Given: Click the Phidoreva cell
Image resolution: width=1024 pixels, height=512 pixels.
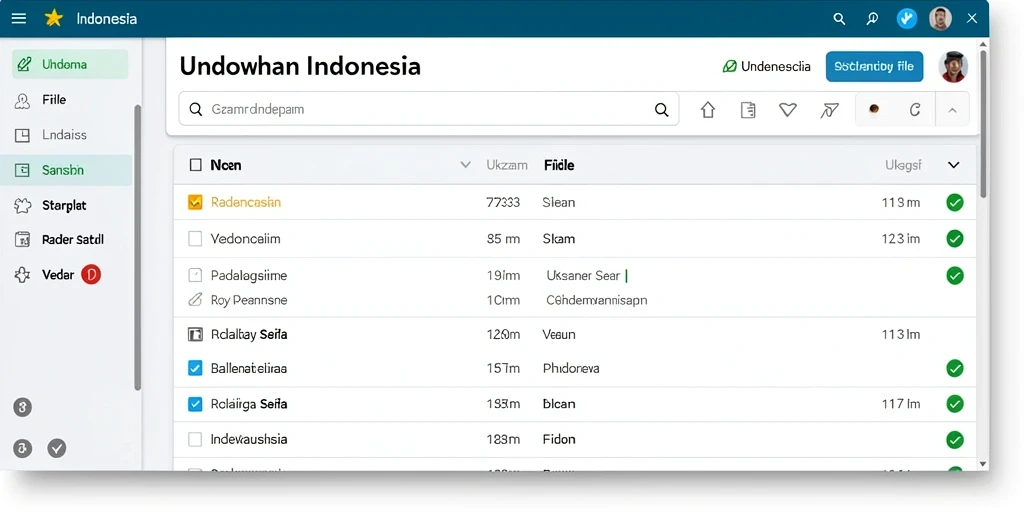Looking at the screenshot, I should coord(571,368).
